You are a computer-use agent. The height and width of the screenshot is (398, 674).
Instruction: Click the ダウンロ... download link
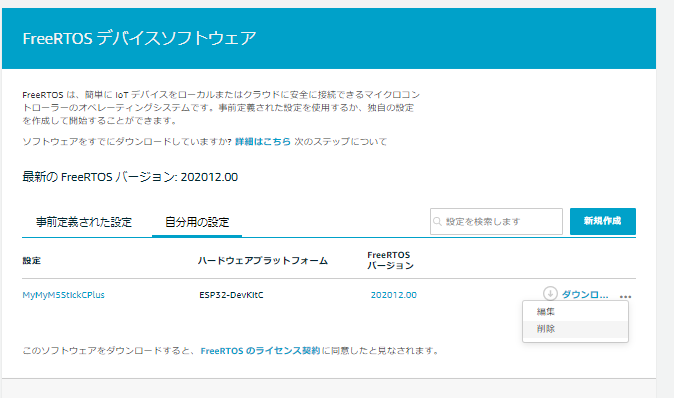coord(585,294)
